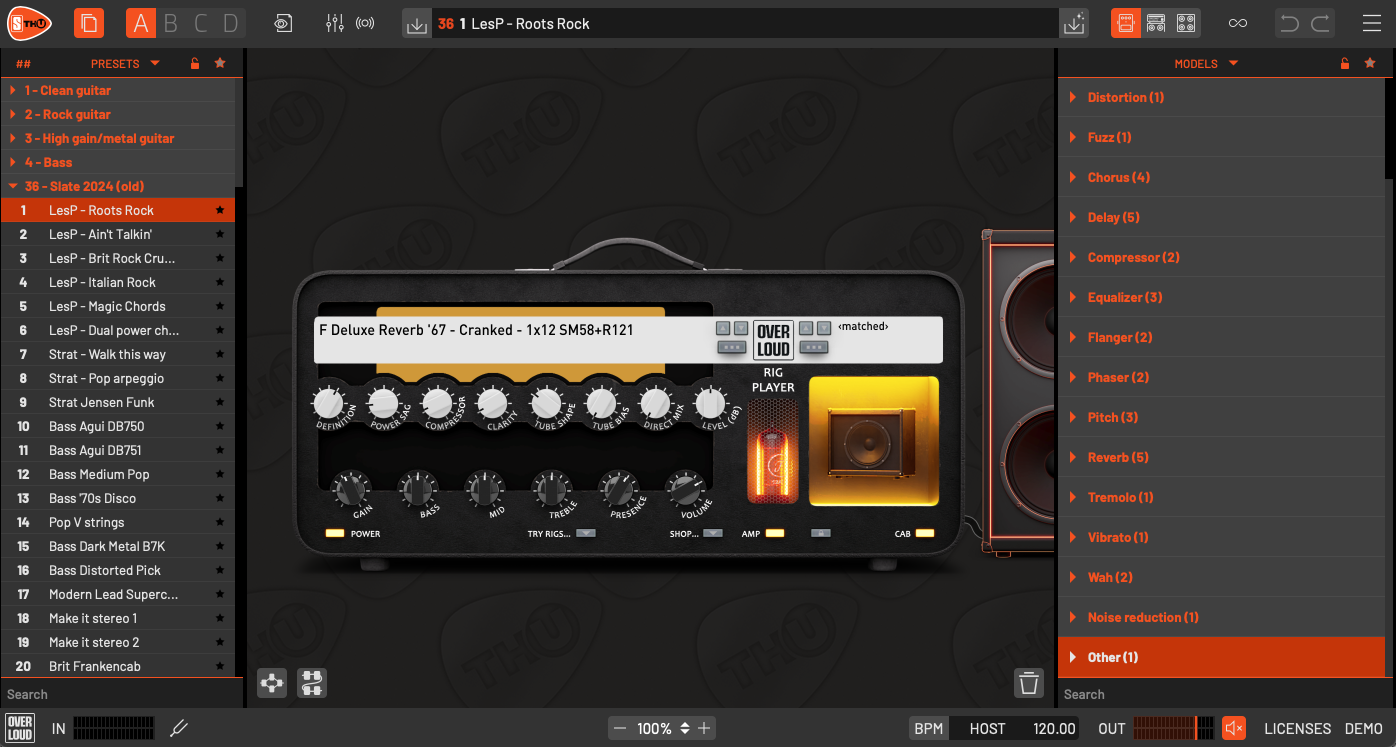Toggle the amp POWER switch
This screenshot has height=747, width=1396.
tap(334, 533)
